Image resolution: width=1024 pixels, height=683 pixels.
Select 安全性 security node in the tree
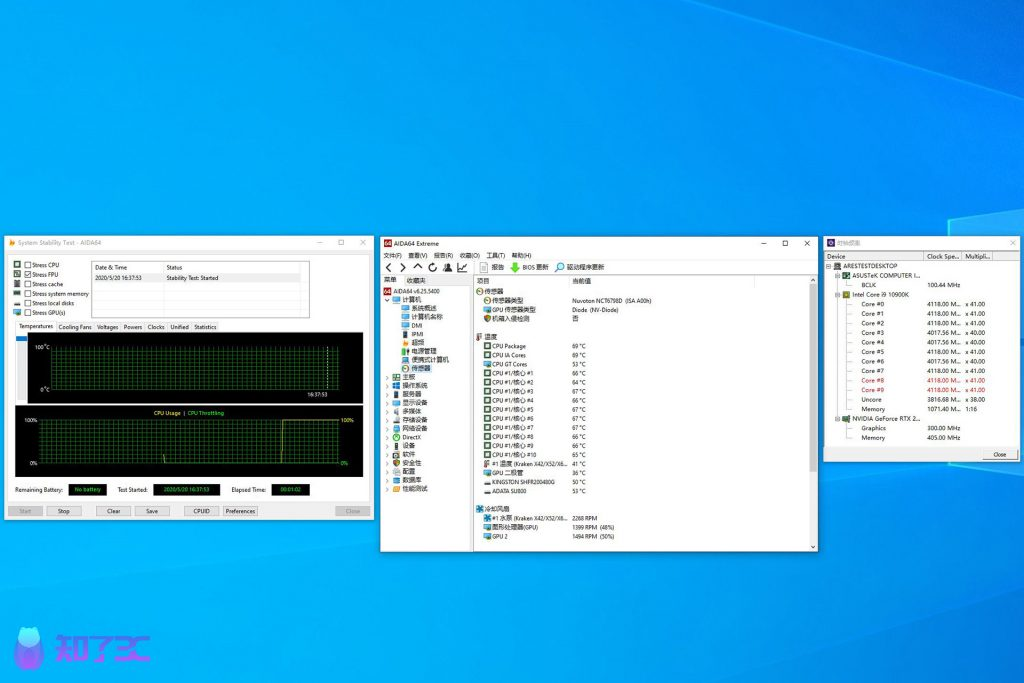tap(407, 462)
